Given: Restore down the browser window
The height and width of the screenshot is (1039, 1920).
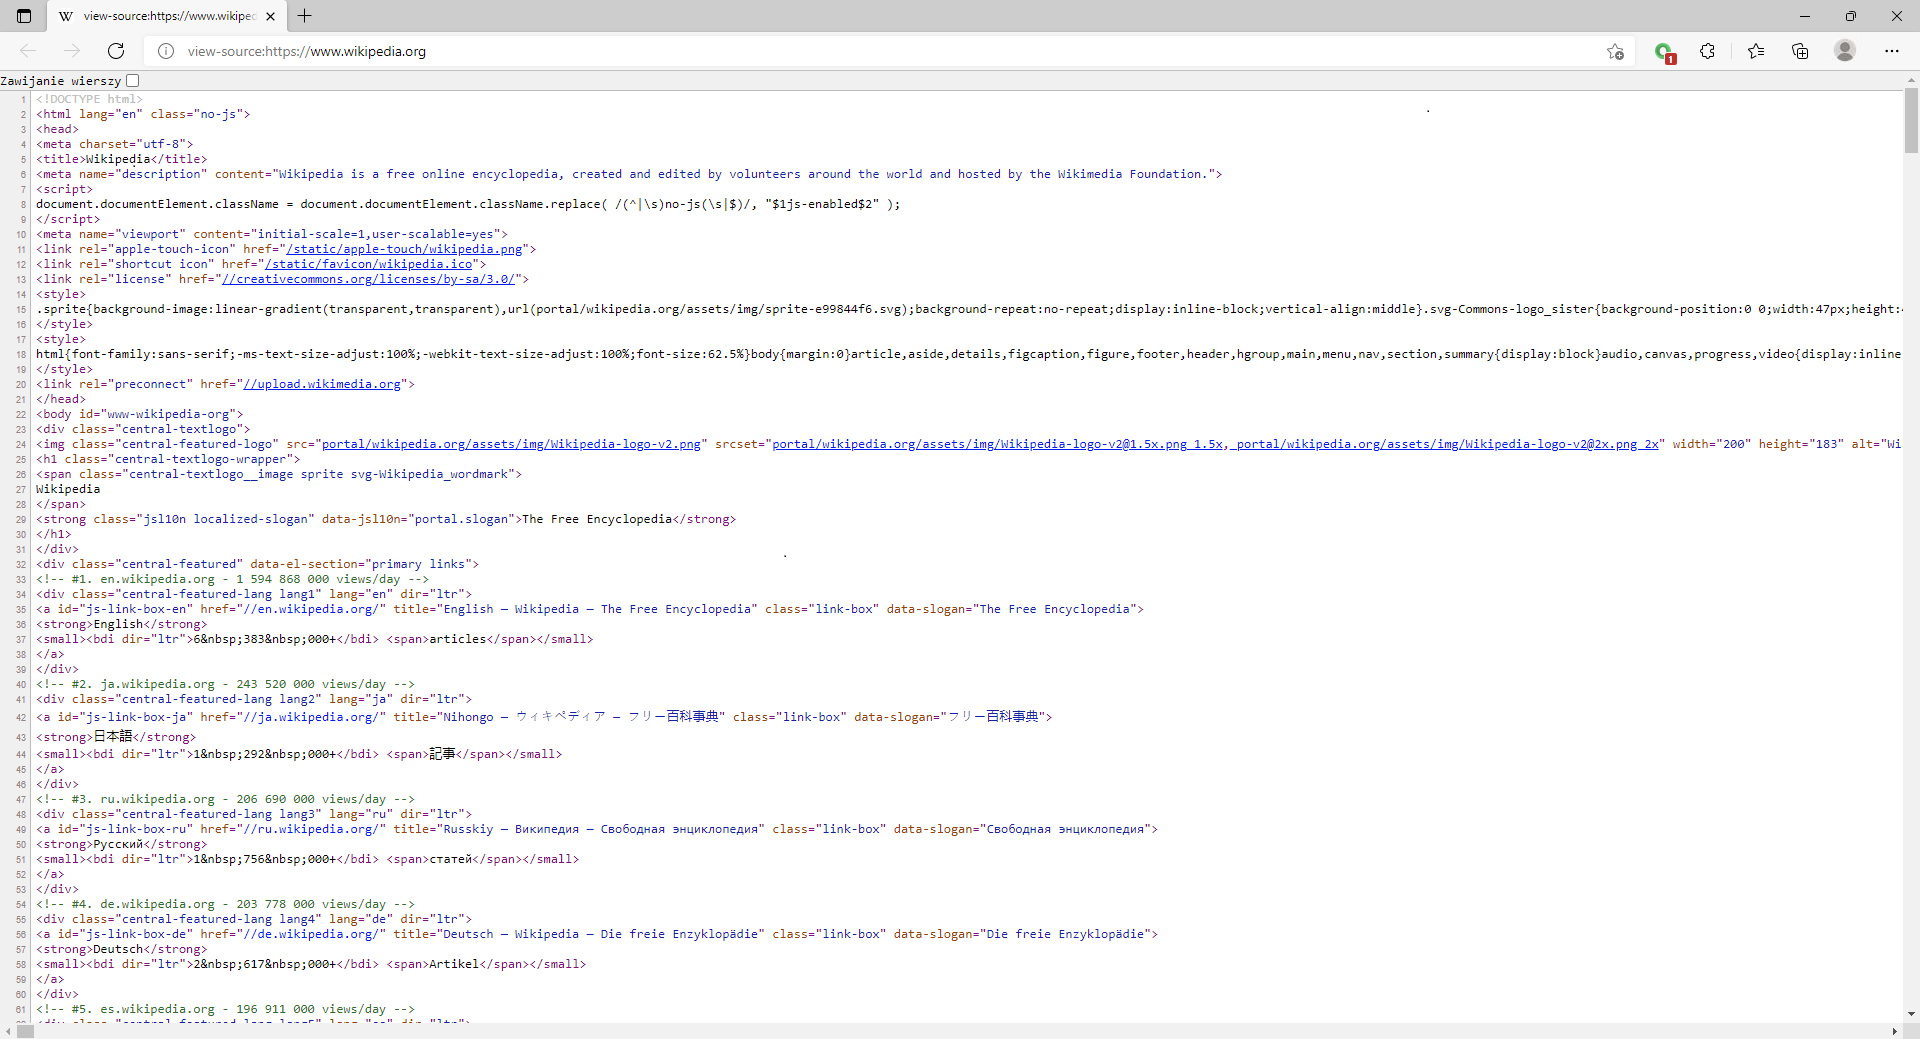Looking at the screenshot, I should tap(1851, 16).
